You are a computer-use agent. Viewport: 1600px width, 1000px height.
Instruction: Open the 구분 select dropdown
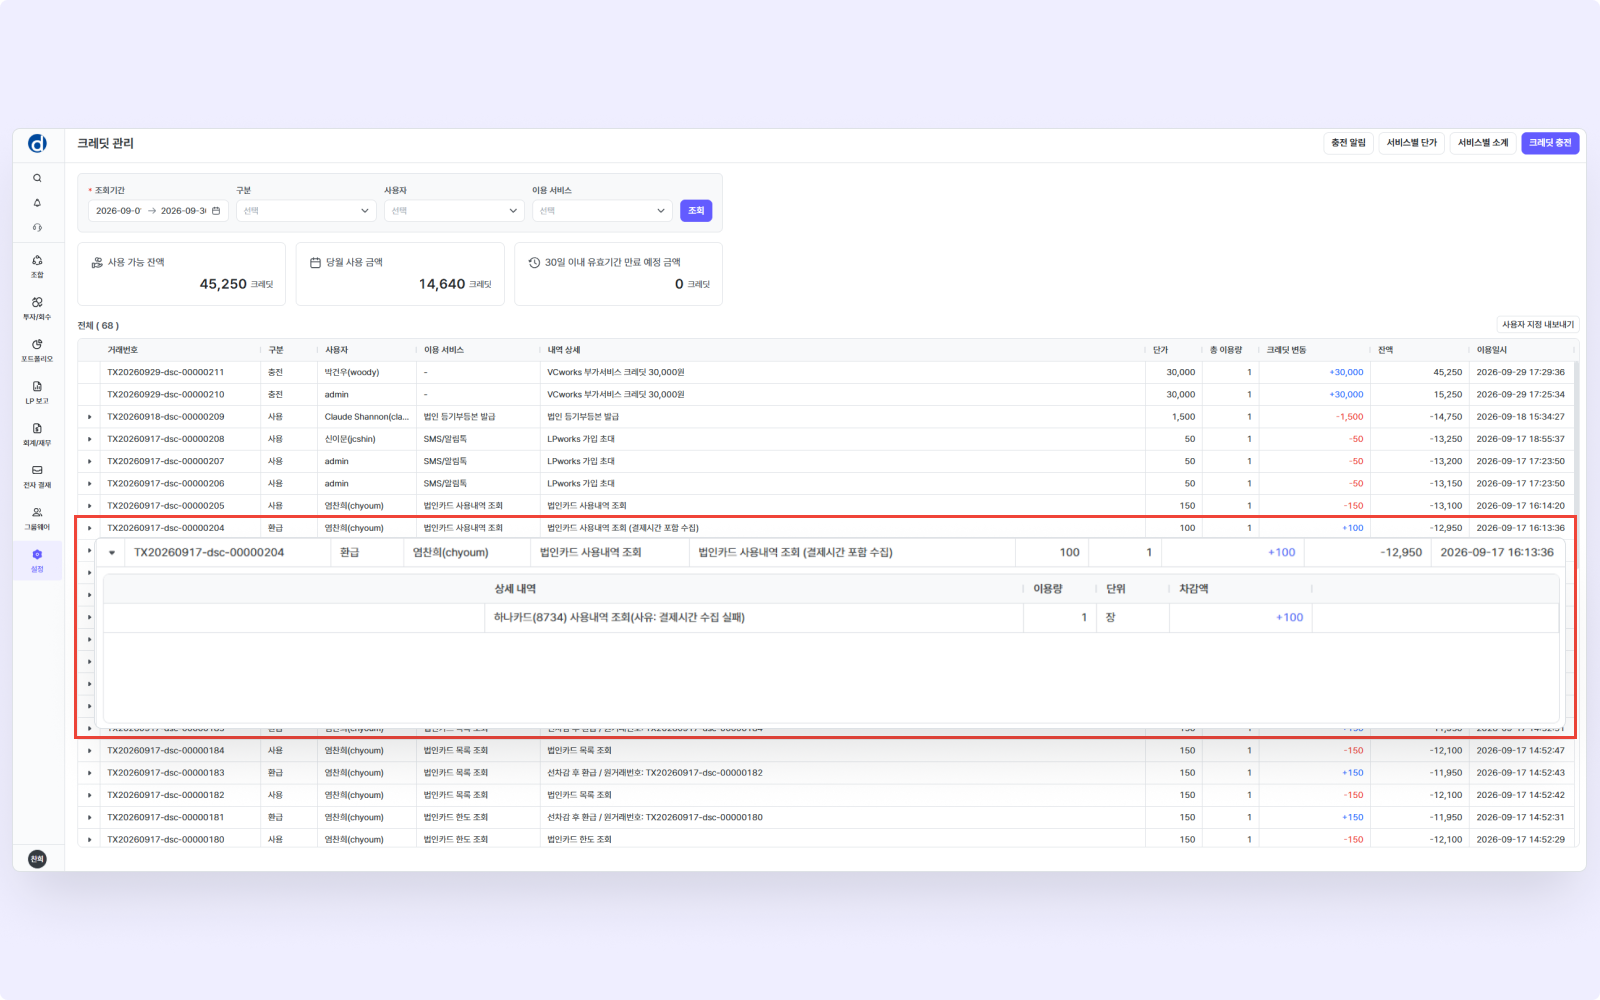point(306,211)
